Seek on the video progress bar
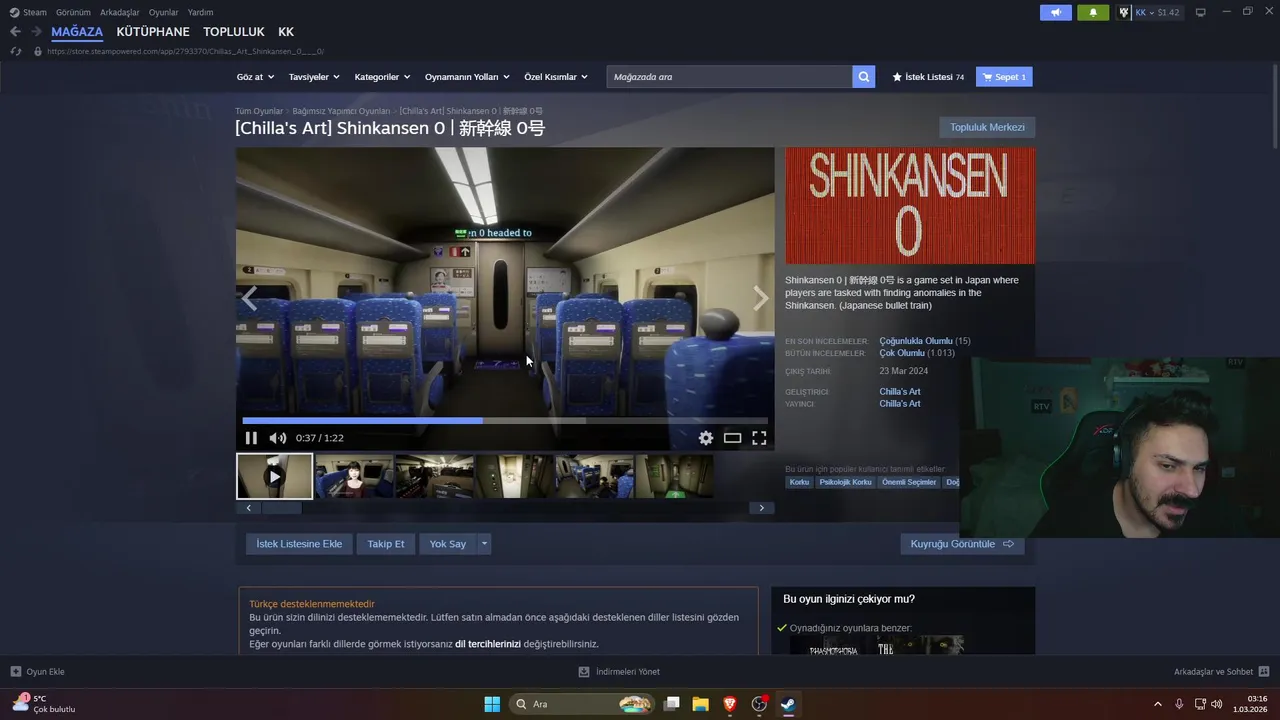 [x=505, y=421]
